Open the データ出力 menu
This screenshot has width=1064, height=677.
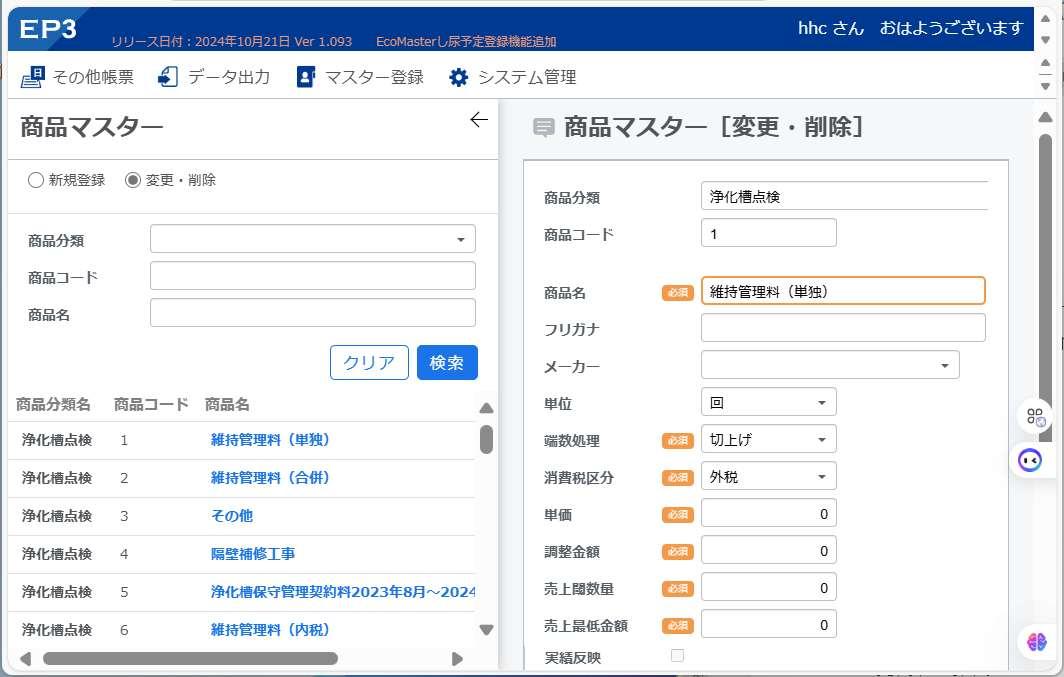click(214, 77)
